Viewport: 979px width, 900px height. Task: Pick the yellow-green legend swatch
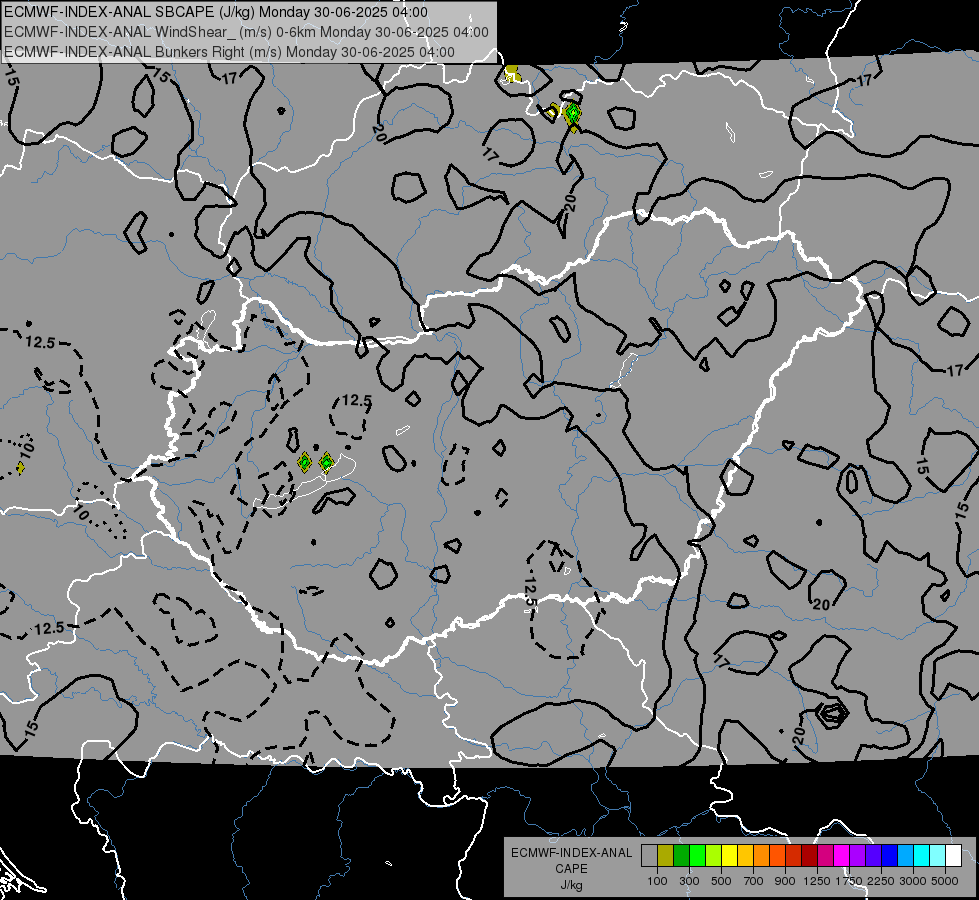pyautogui.click(x=714, y=856)
